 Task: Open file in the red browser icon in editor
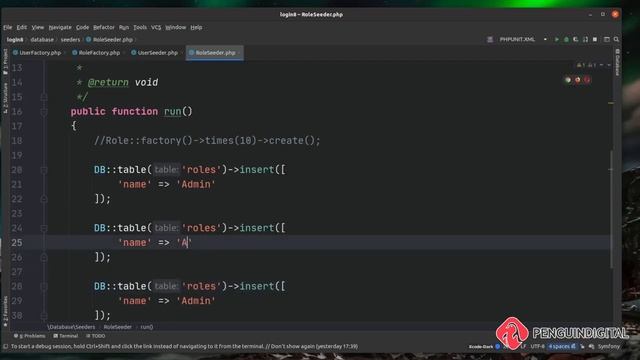[587, 80]
